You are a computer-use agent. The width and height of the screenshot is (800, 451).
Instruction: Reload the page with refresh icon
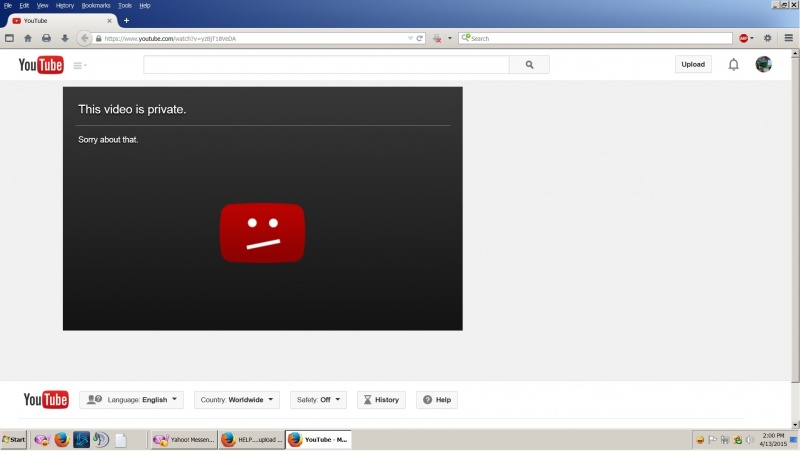(419, 38)
